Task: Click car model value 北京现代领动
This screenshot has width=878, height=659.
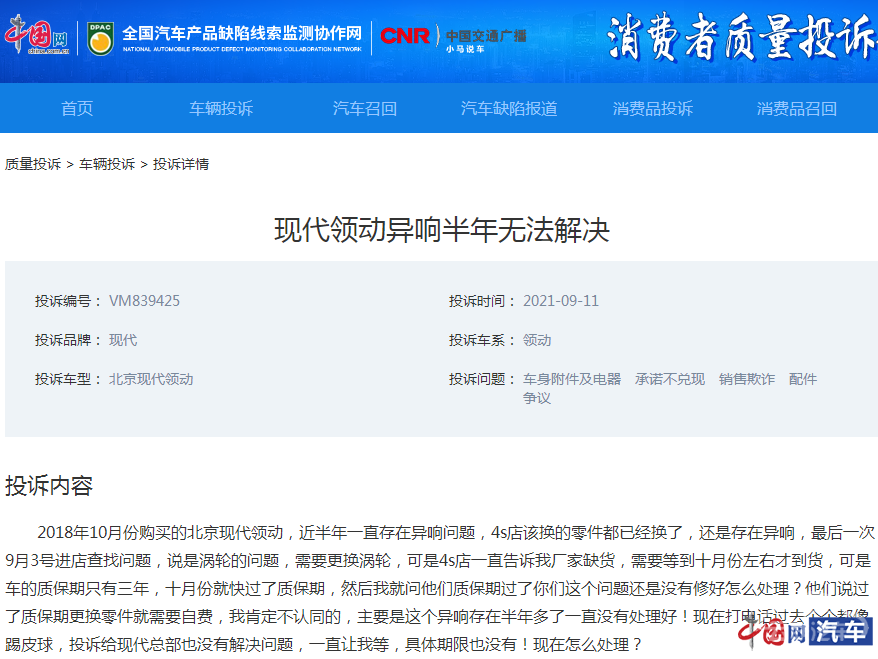Action: pos(151,380)
